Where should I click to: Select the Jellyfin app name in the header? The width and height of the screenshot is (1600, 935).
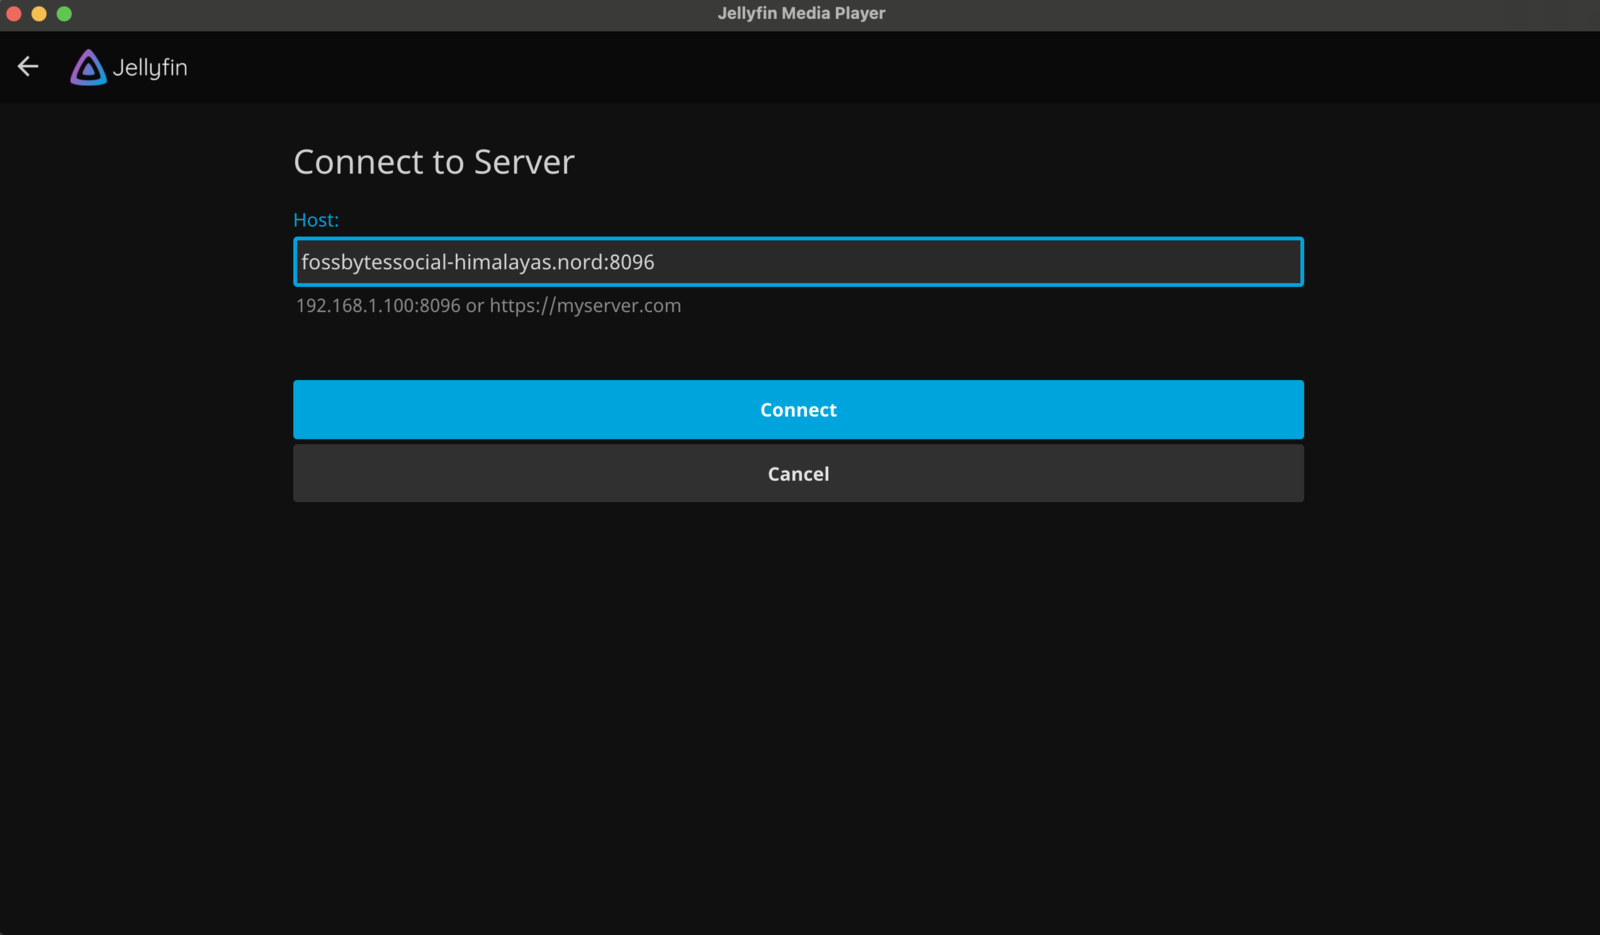pos(150,67)
